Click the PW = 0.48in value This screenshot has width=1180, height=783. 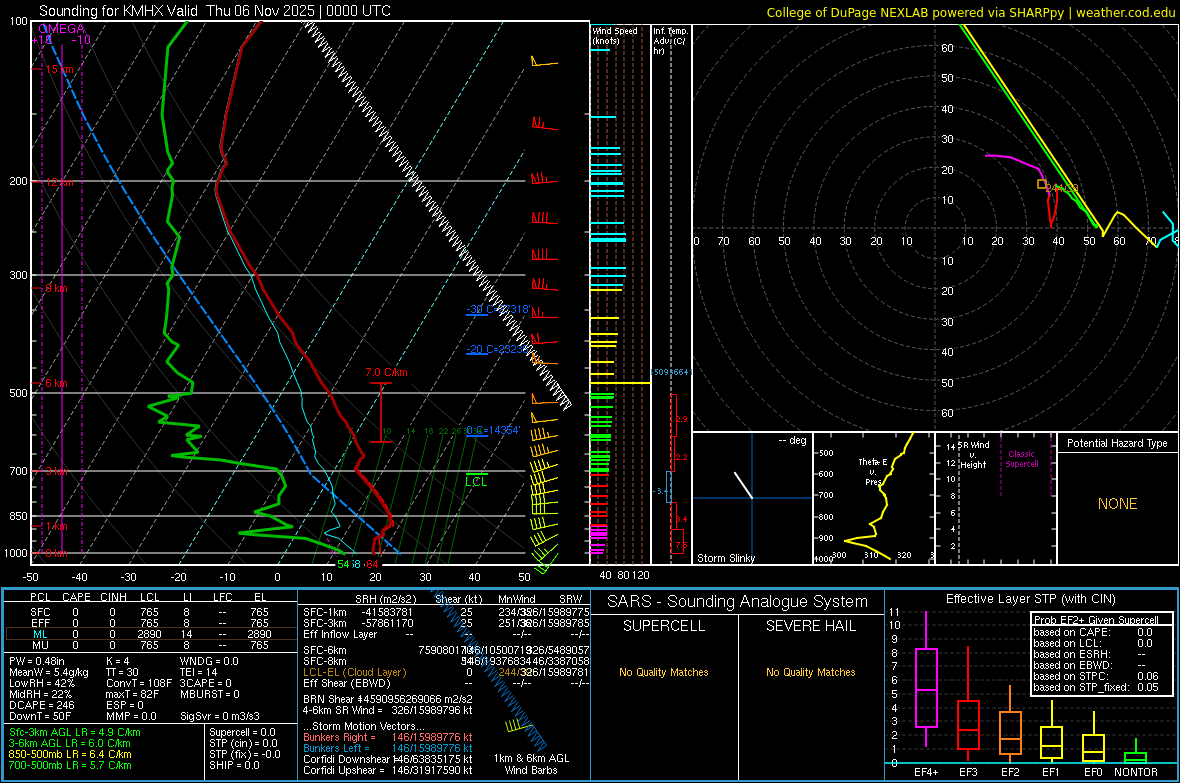pyautogui.click(x=40, y=661)
